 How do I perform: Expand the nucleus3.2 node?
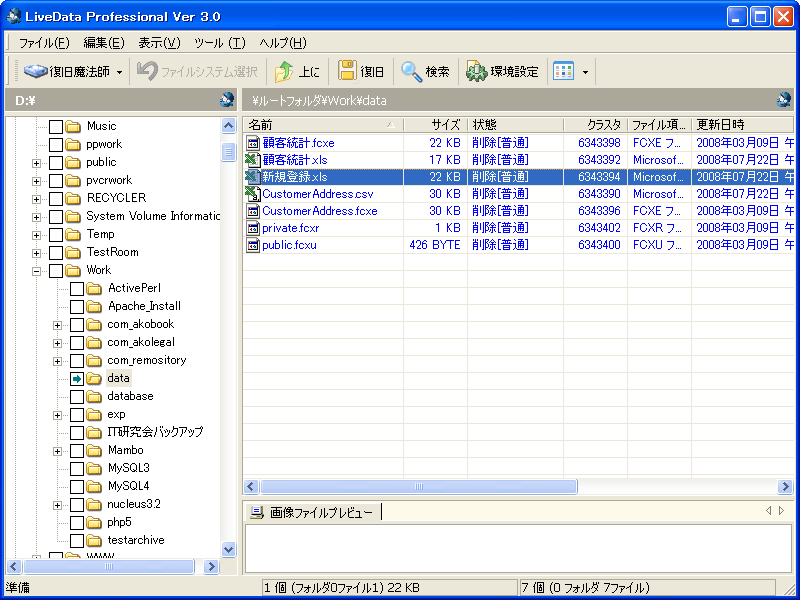point(57,505)
